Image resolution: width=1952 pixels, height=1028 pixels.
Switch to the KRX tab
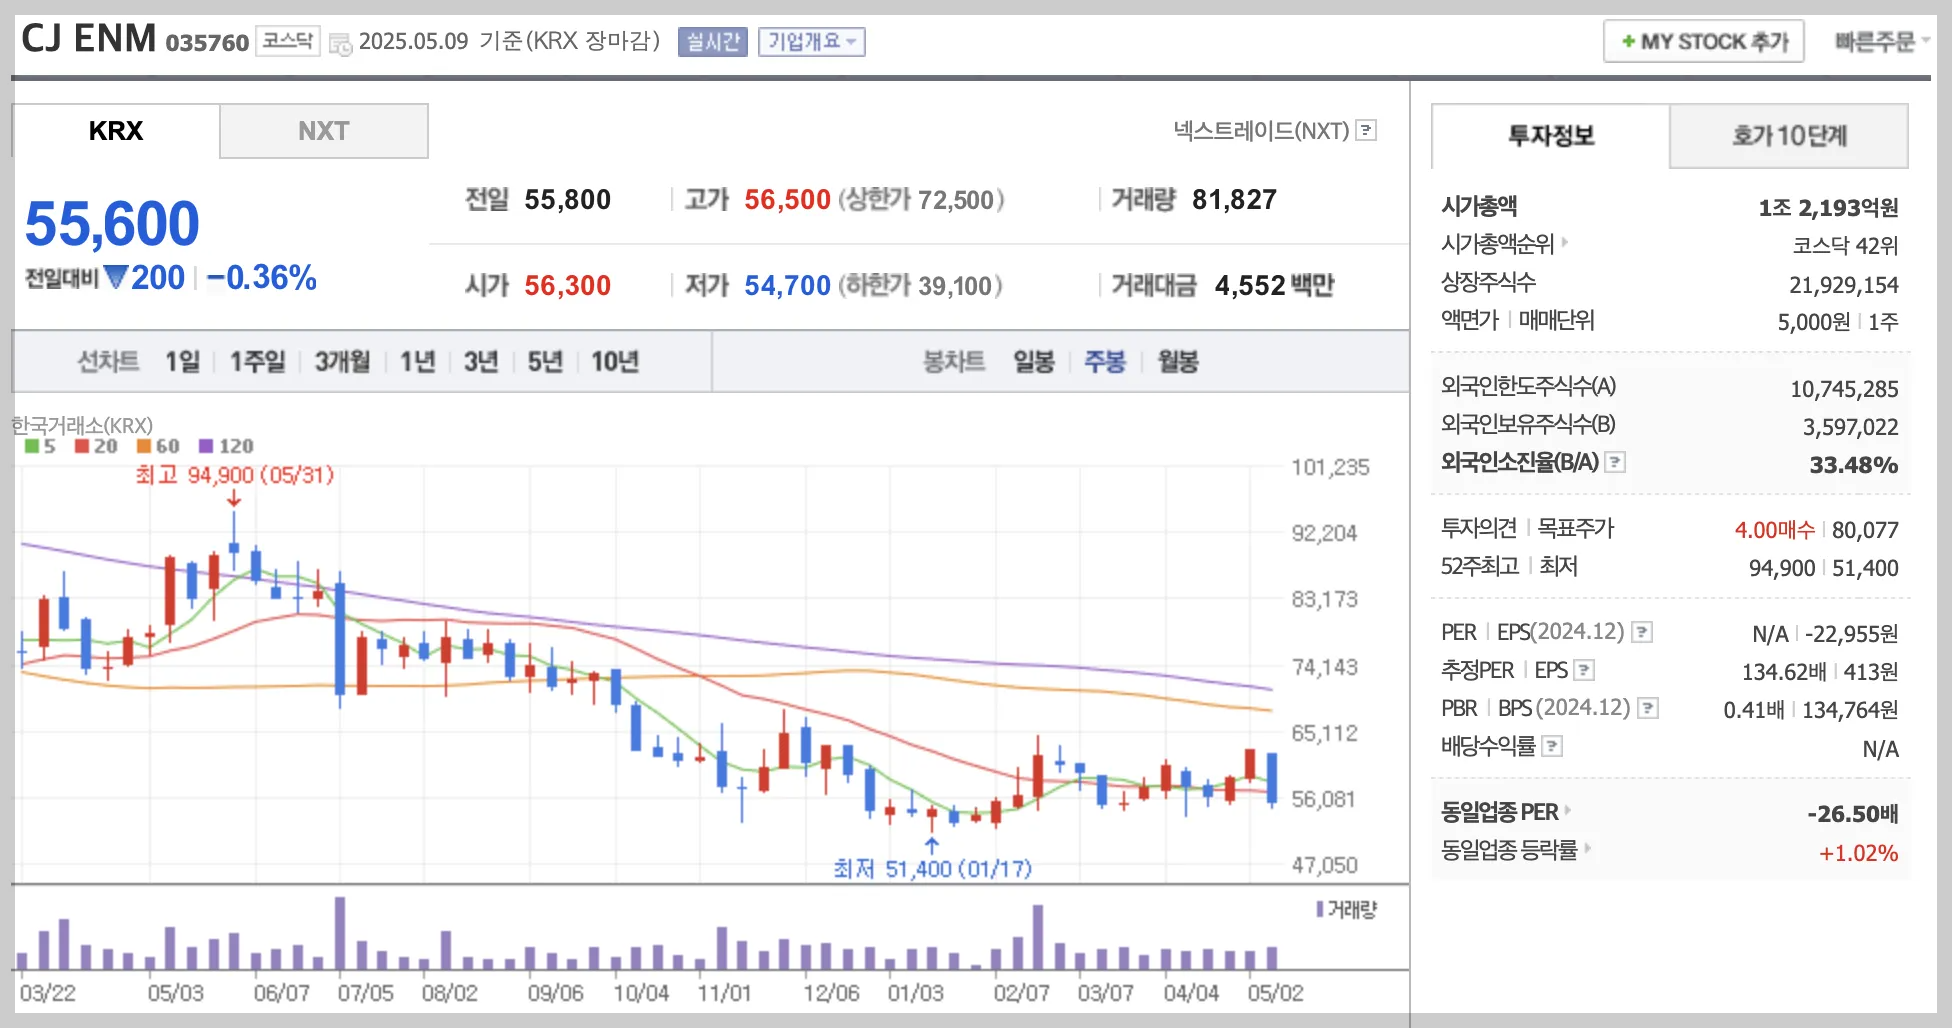(116, 131)
